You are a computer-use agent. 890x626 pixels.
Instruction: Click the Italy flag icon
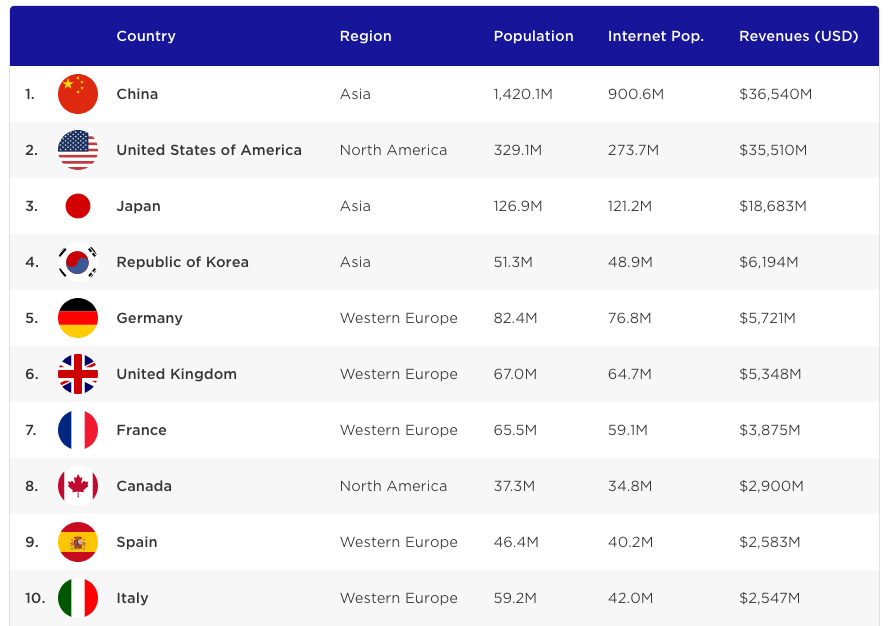click(x=77, y=598)
